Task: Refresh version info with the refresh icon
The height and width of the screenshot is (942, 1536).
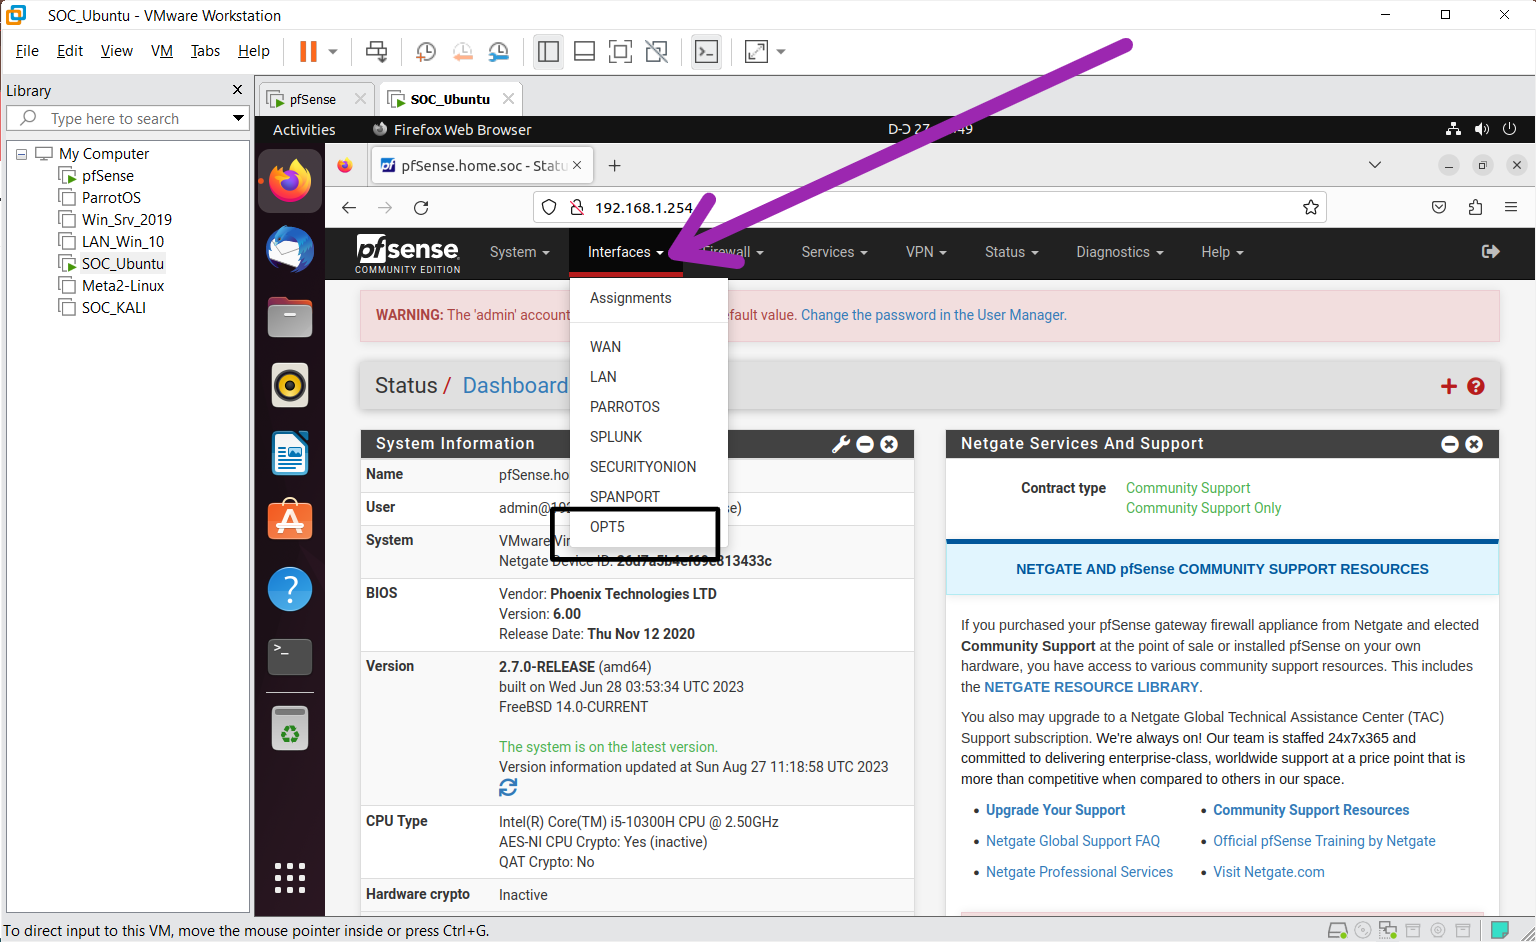Action: click(x=508, y=788)
